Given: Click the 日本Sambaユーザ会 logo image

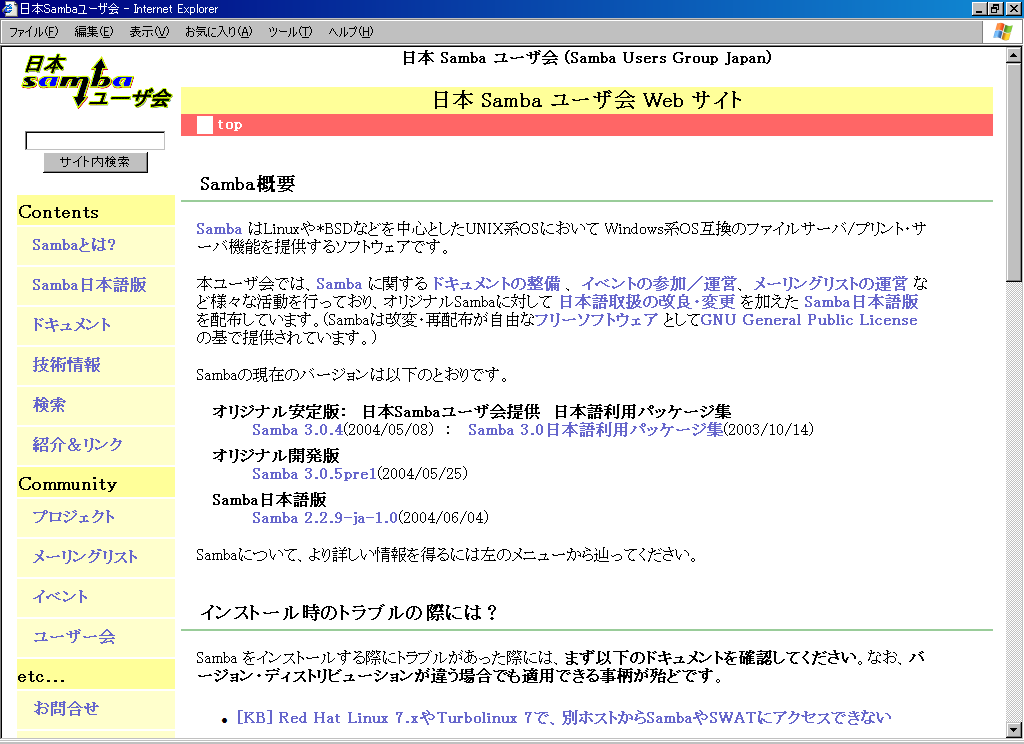Looking at the screenshot, I should [96, 83].
